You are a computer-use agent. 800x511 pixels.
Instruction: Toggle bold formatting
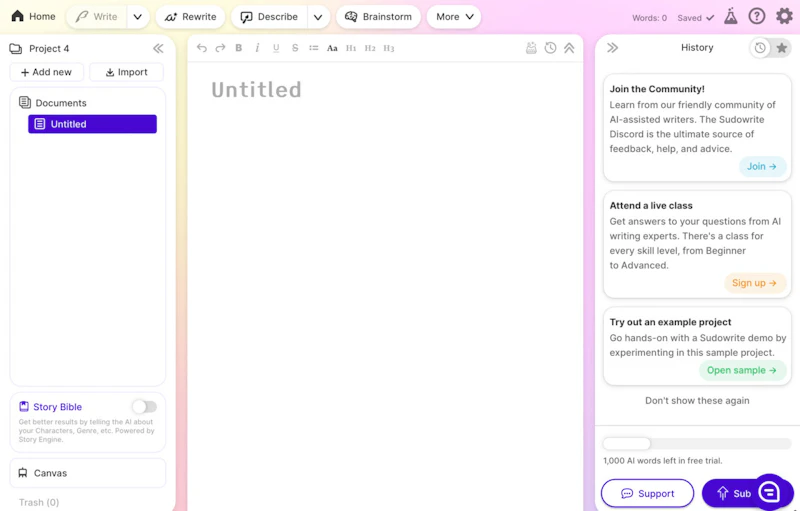(x=239, y=48)
